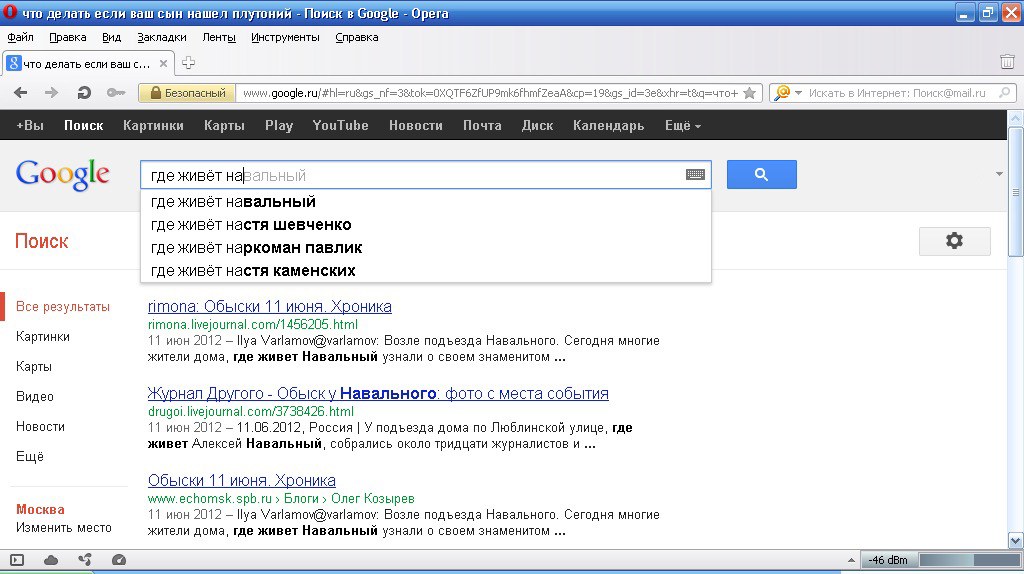Open YouTube in Google bar

point(340,125)
